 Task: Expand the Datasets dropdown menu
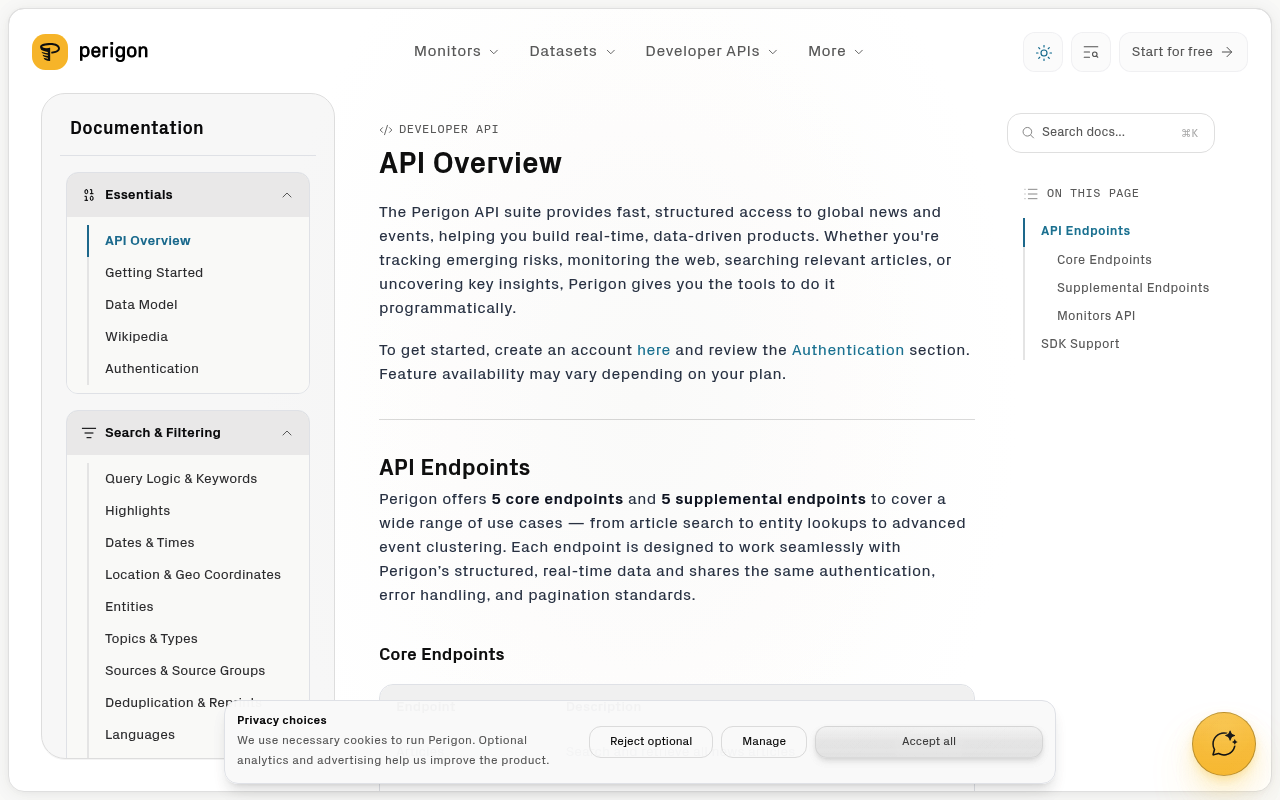[x=572, y=52]
